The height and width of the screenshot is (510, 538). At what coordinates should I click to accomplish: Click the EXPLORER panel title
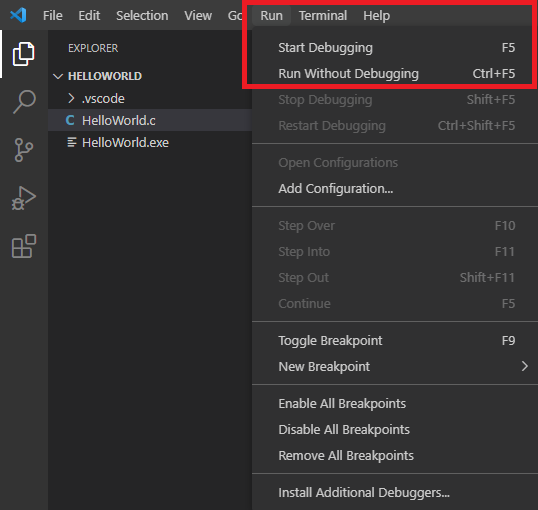point(93,48)
